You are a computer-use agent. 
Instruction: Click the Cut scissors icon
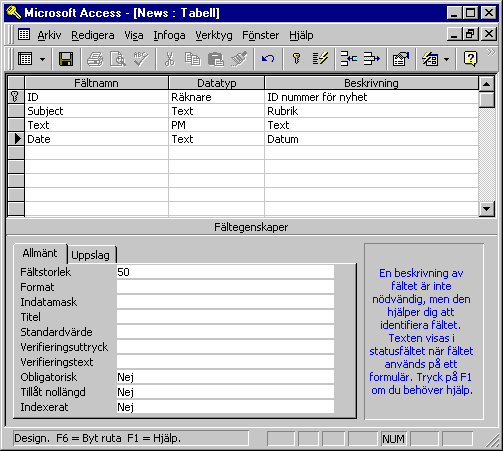click(170, 59)
